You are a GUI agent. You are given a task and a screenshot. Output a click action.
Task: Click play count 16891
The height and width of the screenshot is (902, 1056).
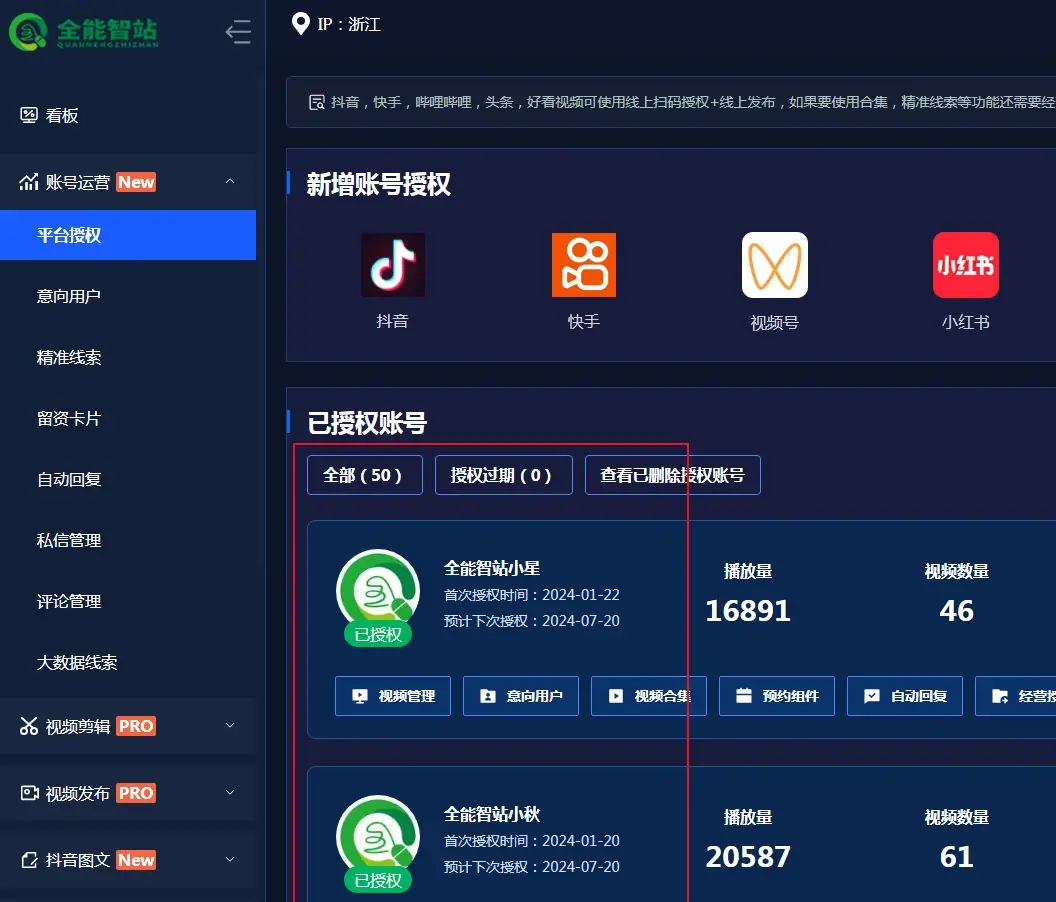(x=748, y=611)
